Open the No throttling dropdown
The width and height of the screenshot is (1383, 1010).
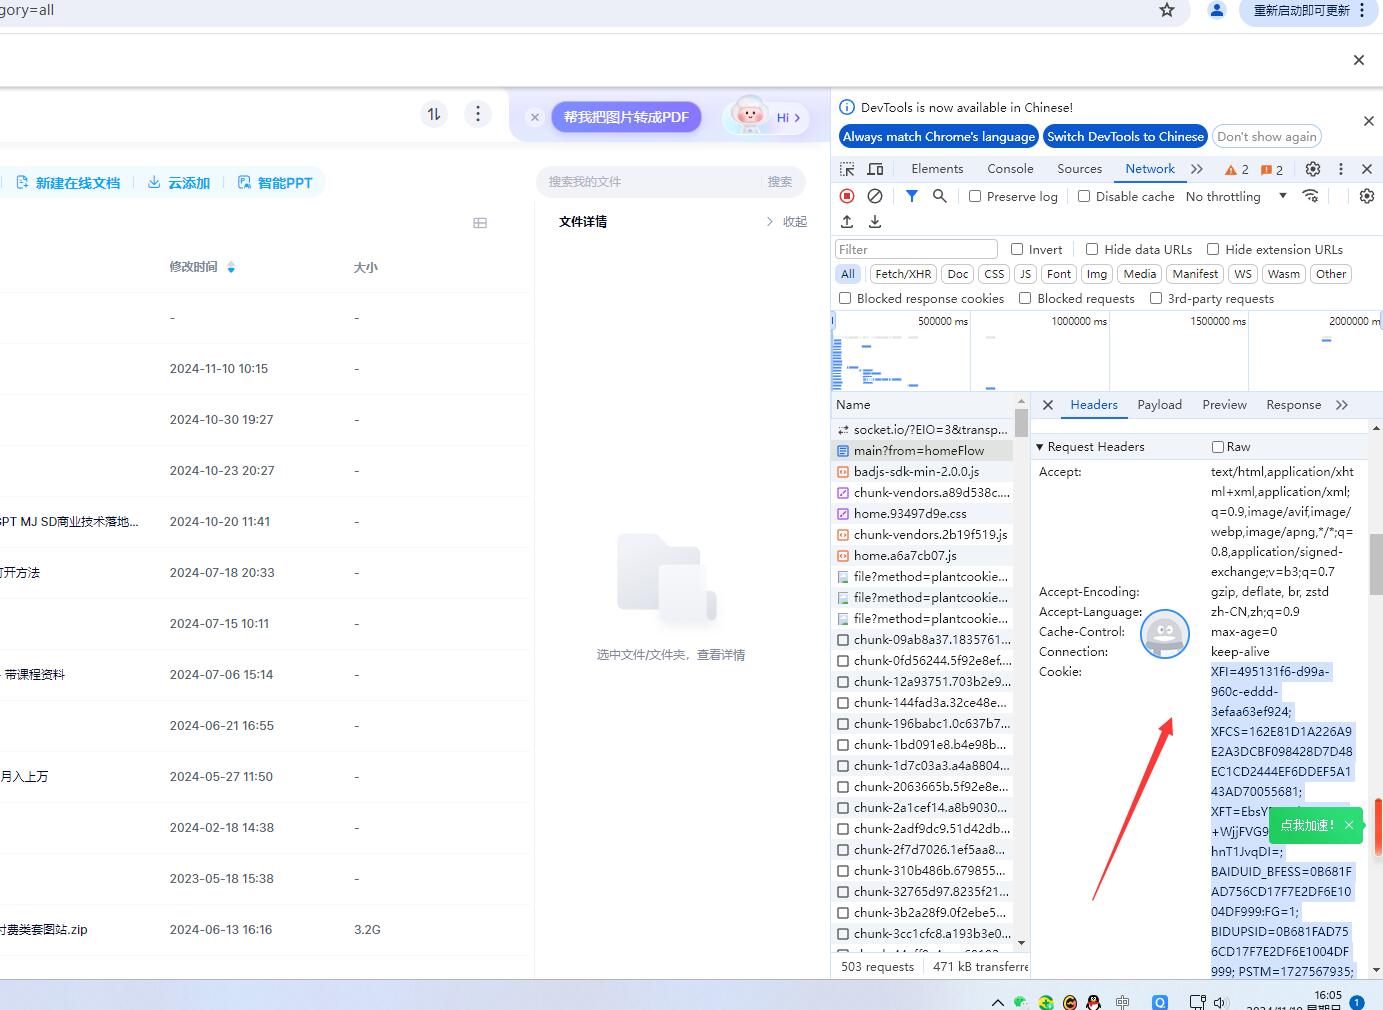(1236, 196)
